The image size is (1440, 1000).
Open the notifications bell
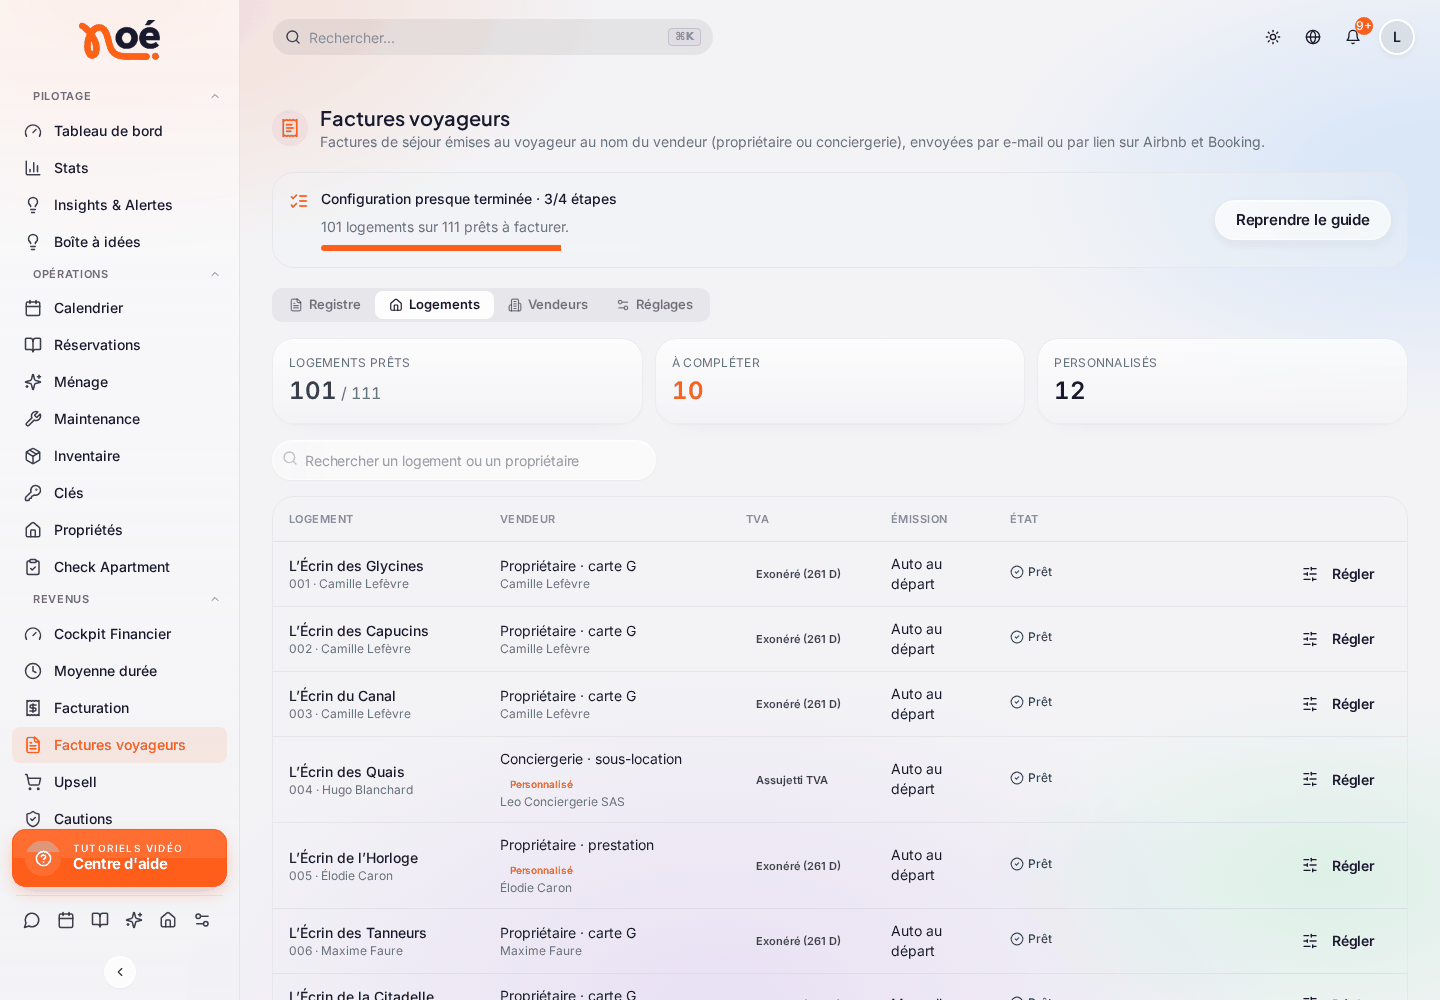point(1353,37)
